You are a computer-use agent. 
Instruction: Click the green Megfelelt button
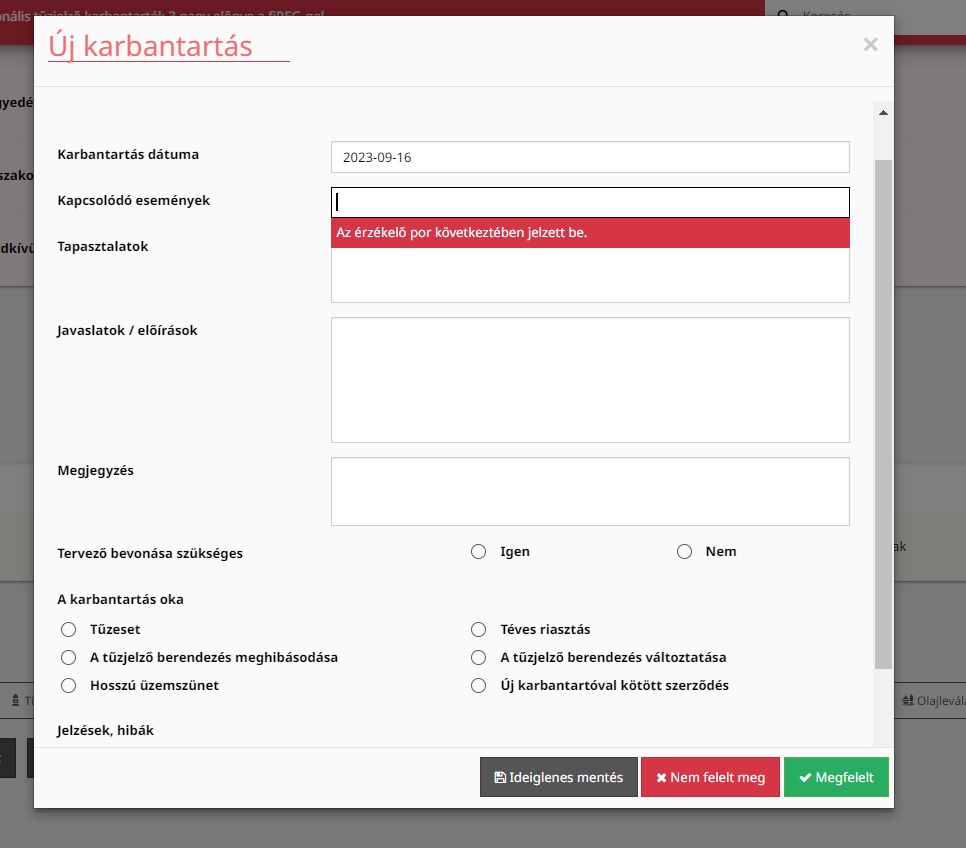click(x=836, y=777)
